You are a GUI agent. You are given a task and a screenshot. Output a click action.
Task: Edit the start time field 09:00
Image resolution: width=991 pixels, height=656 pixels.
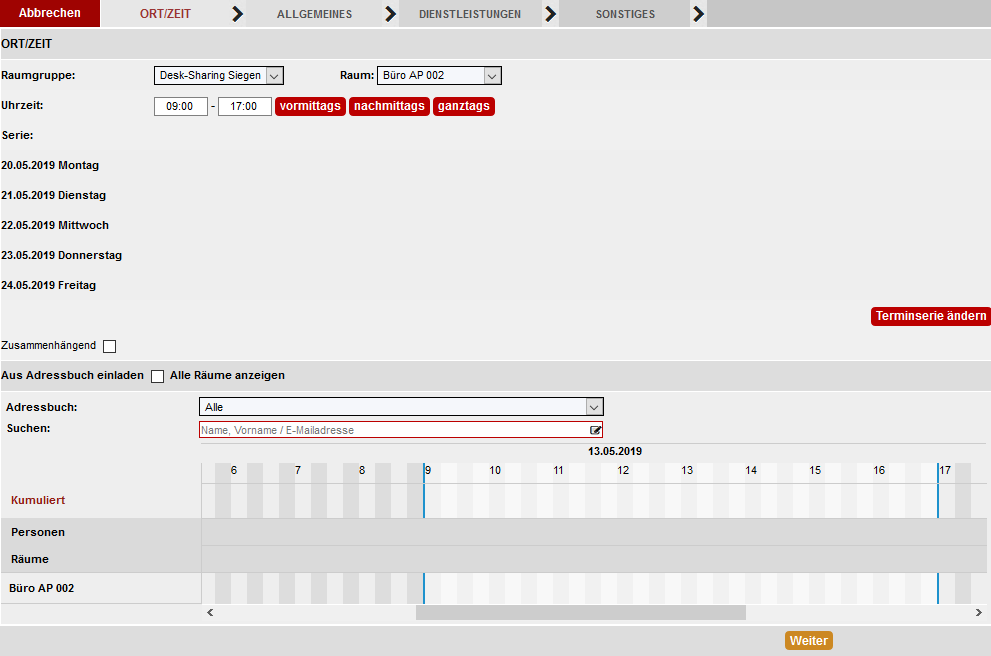(x=181, y=106)
